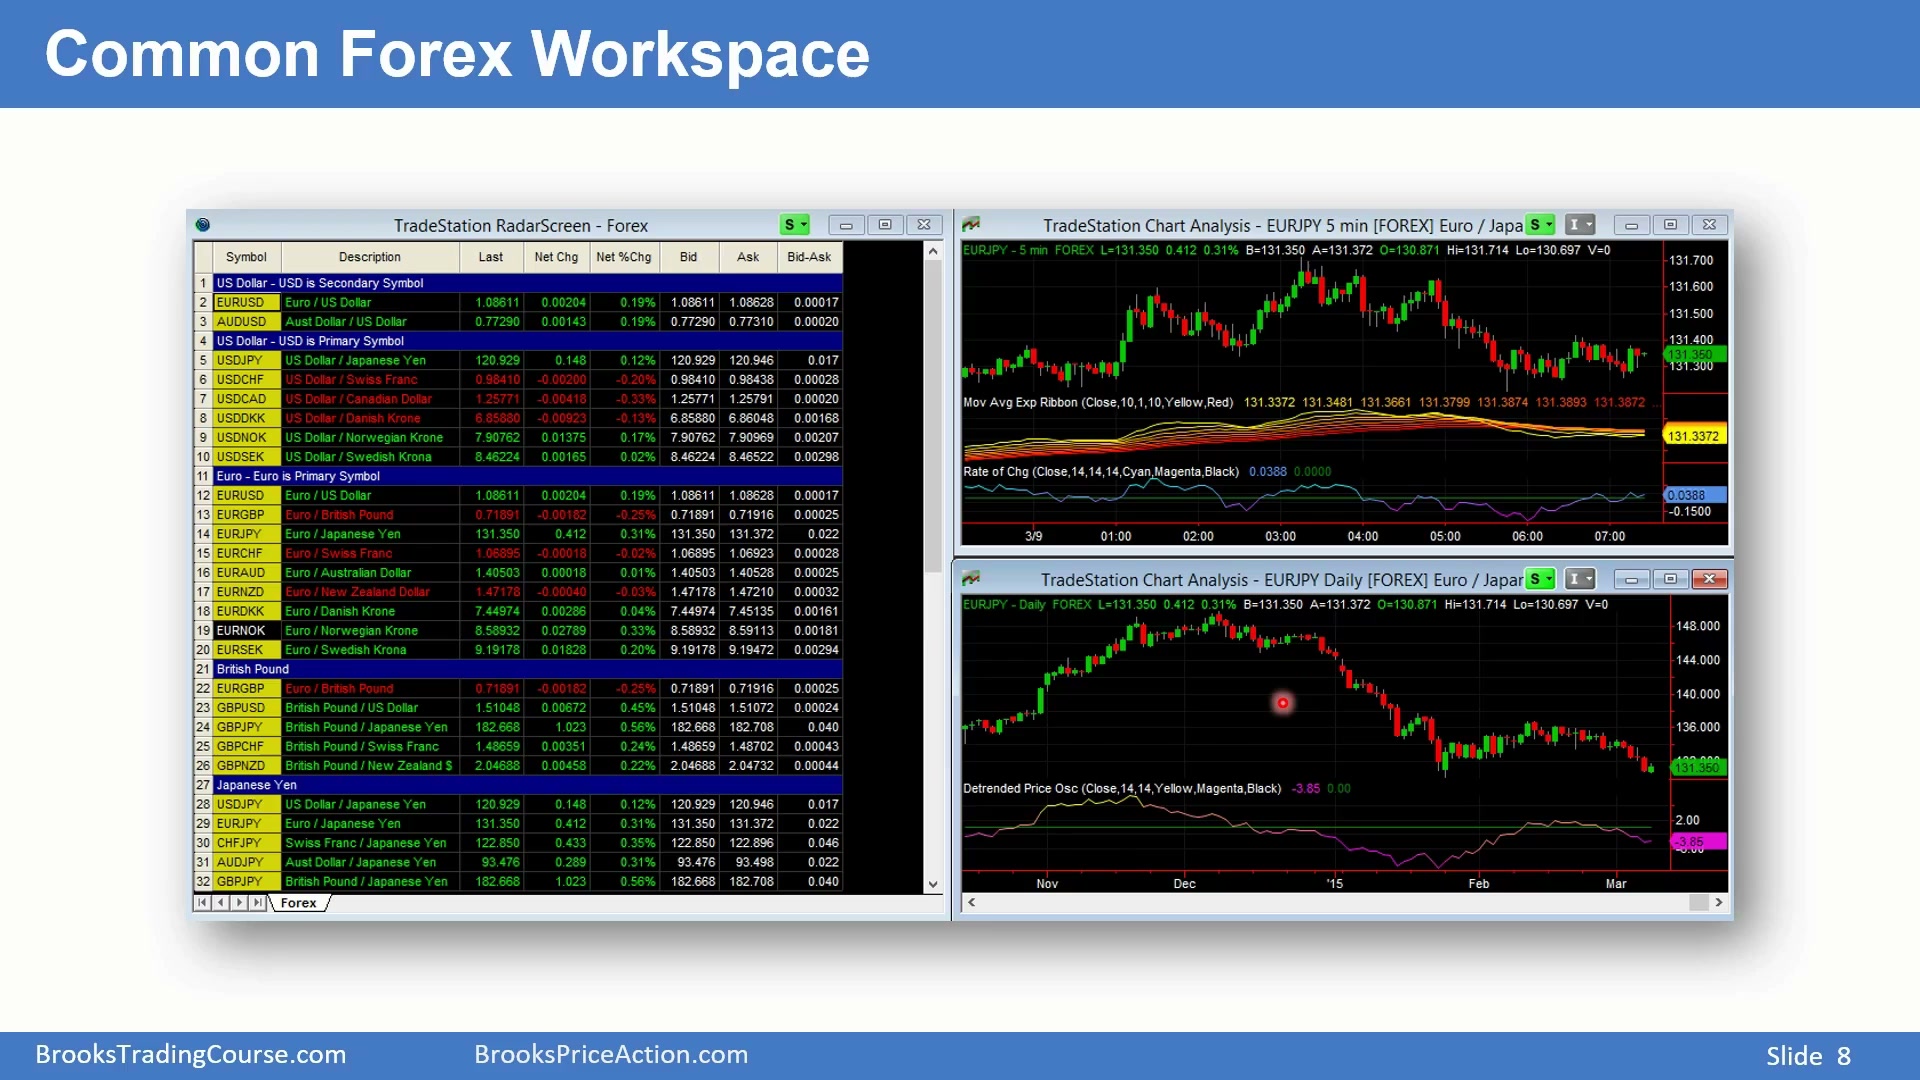Click the 'Rate of Chg' indicator label
1920x1080 pixels.
click(x=1101, y=472)
